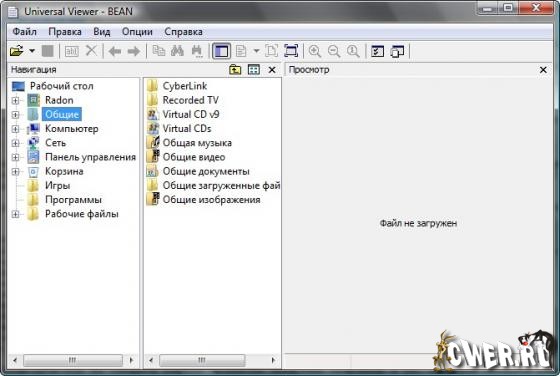Click the file list scrollbar right arrow

tap(273, 360)
